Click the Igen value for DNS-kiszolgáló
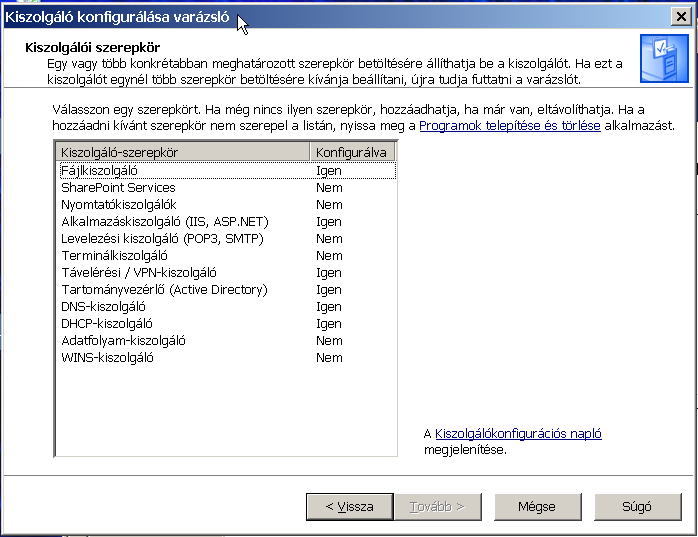 click(x=329, y=307)
